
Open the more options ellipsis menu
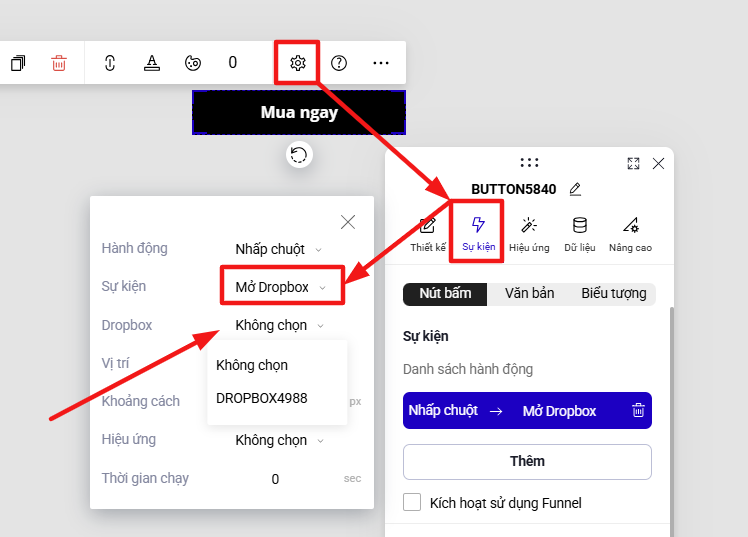click(381, 63)
